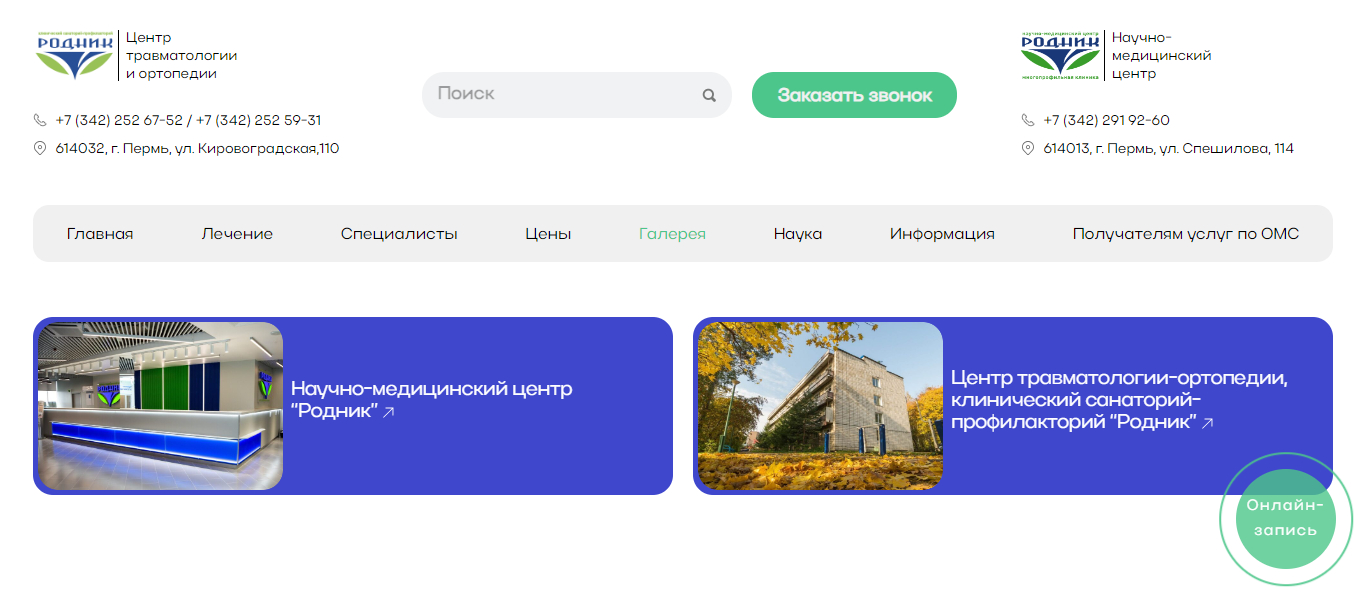
Task: Click the round Онлайн-запись button
Action: [1285, 518]
